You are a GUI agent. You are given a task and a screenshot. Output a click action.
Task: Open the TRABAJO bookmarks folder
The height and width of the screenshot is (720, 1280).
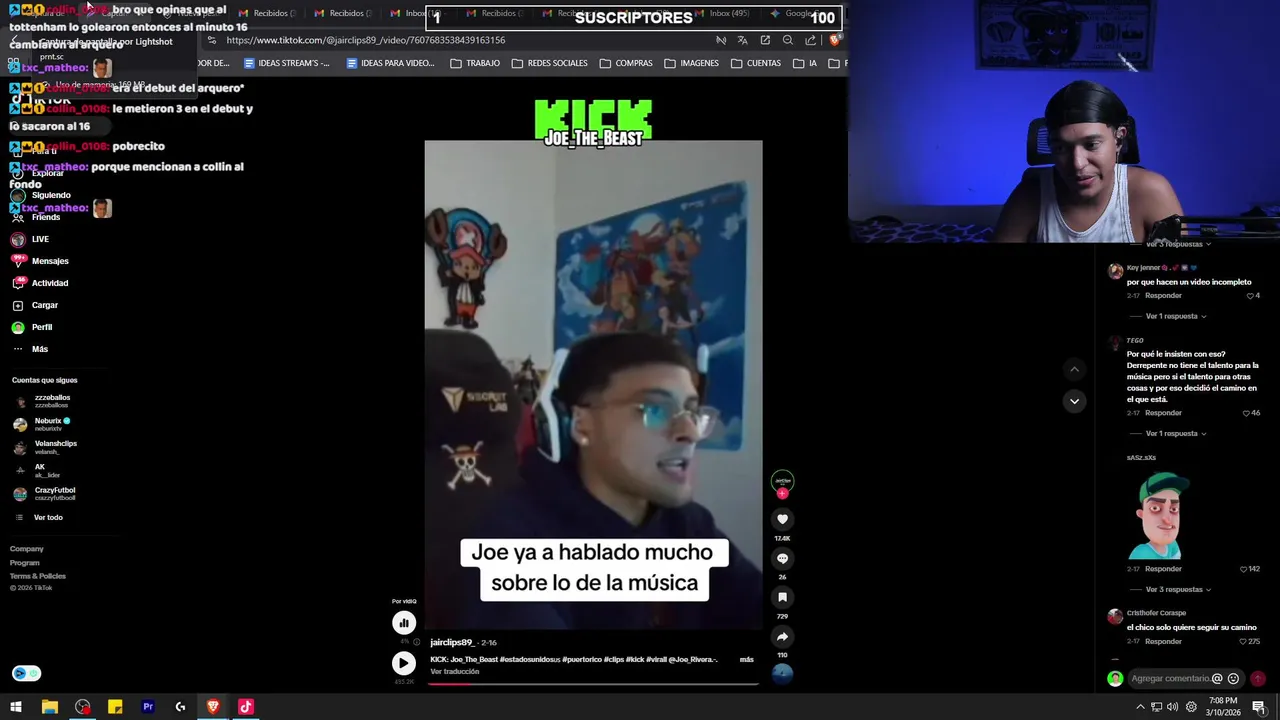point(475,63)
